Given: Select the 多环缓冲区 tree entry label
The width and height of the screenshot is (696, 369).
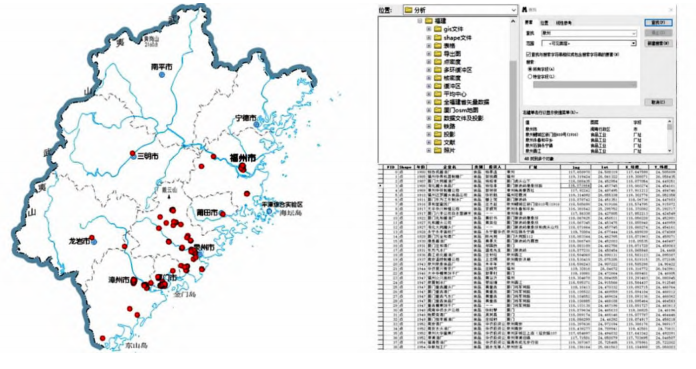Looking at the screenshot, I should click(458, 70).
